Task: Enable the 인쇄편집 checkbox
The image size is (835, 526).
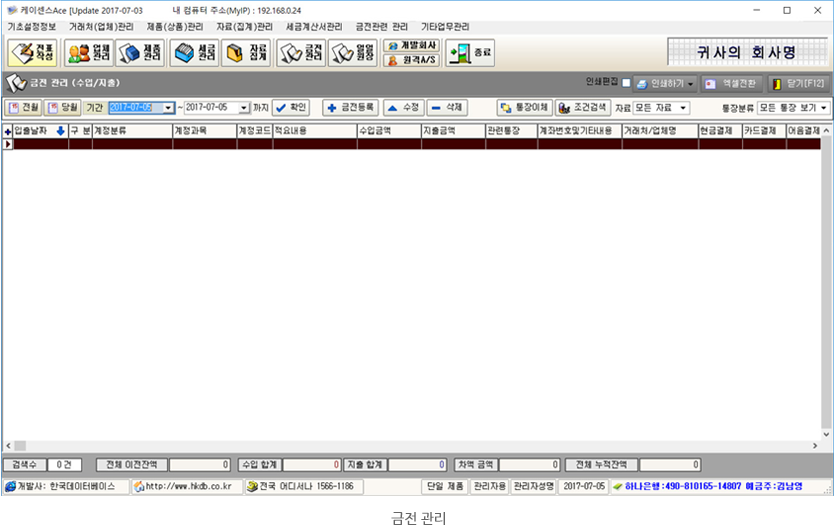Action: [x=626, y=83]
